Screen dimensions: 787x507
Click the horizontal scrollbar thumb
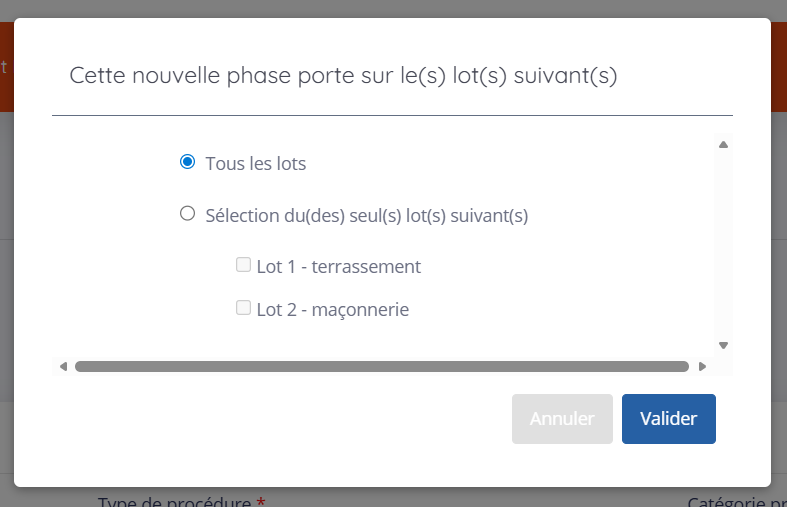[381, 366]
